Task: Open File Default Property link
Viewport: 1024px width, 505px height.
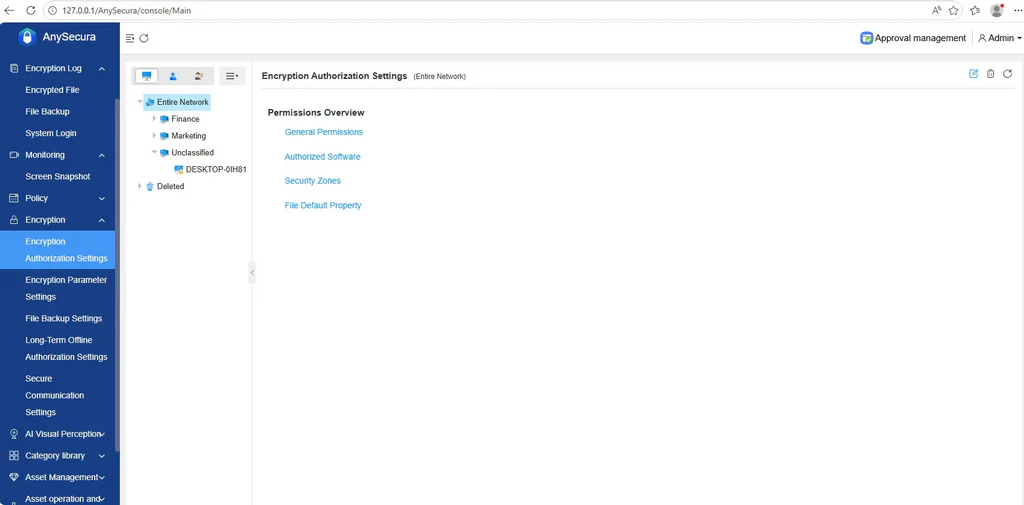Action: (x=323, y=205)
